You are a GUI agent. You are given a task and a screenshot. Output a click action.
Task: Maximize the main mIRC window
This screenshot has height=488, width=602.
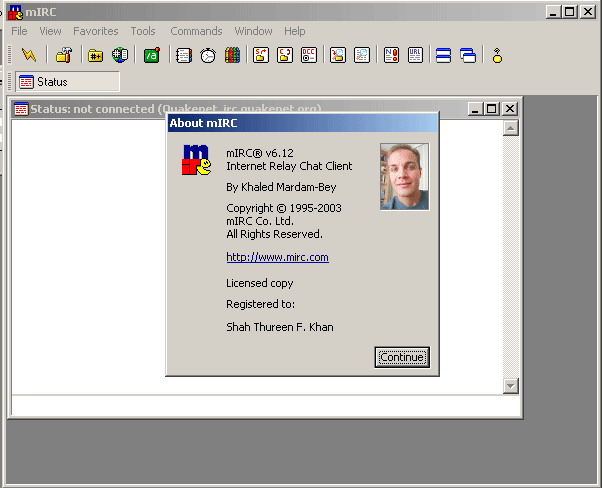coord(570,12)
